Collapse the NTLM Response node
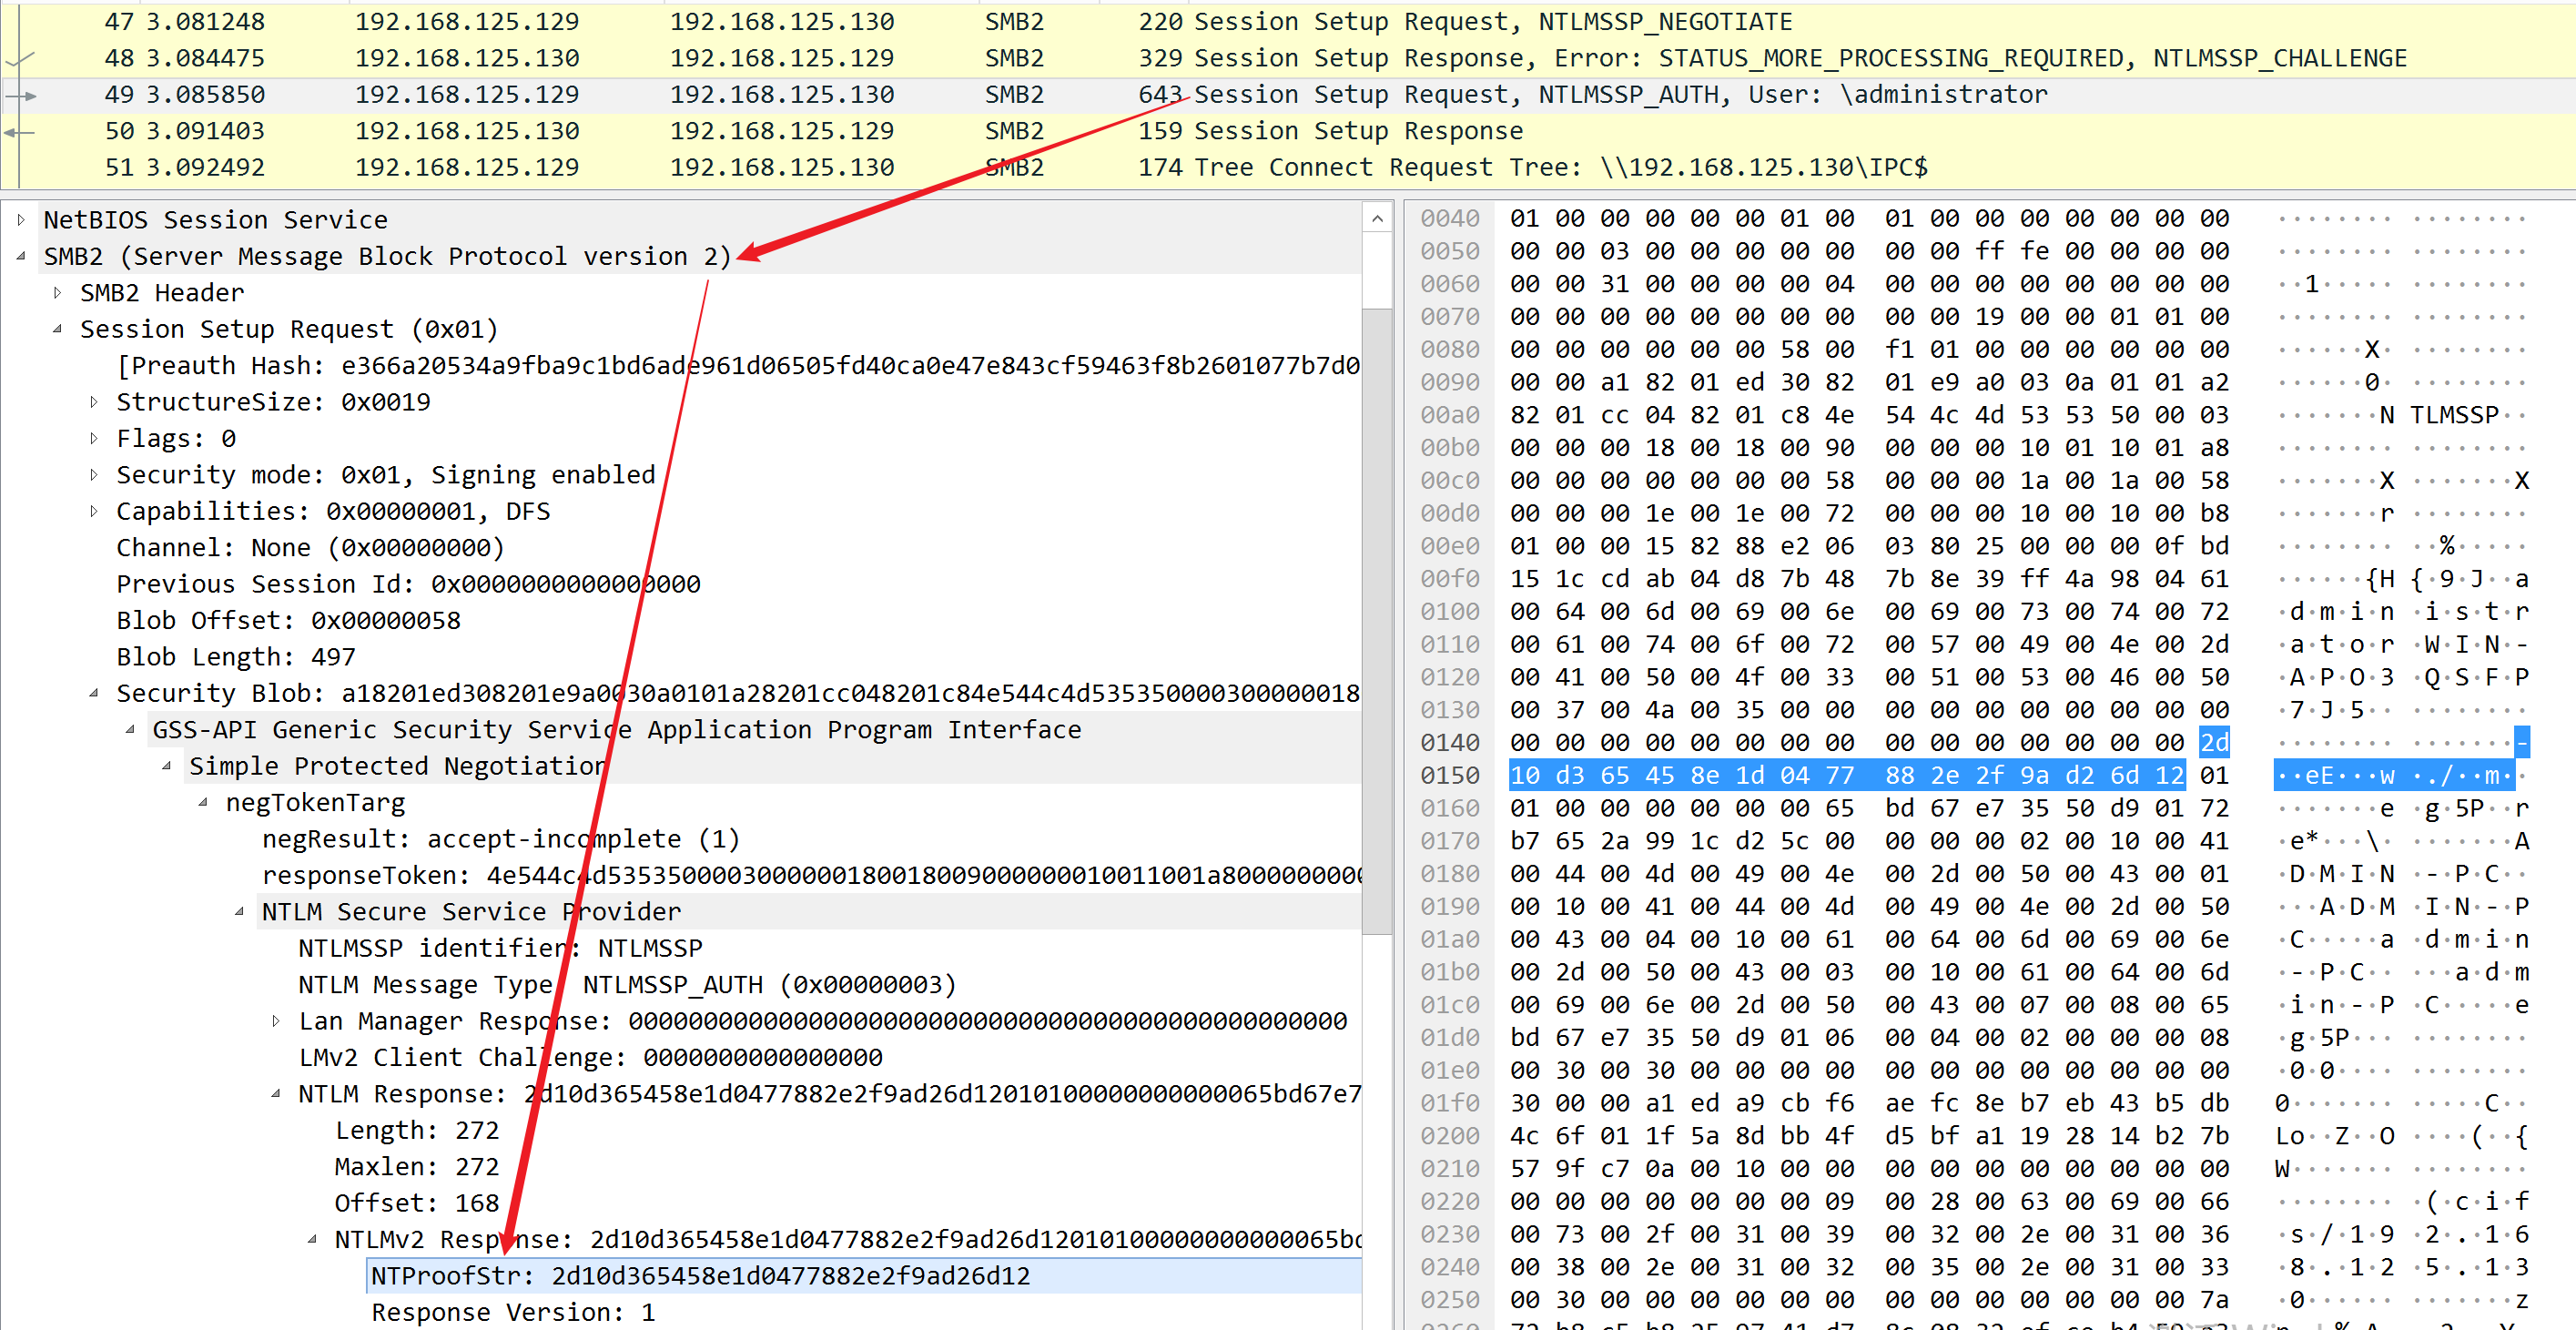The width and height of the screenshot is (2576, 1330). [x=276, y=1094]
